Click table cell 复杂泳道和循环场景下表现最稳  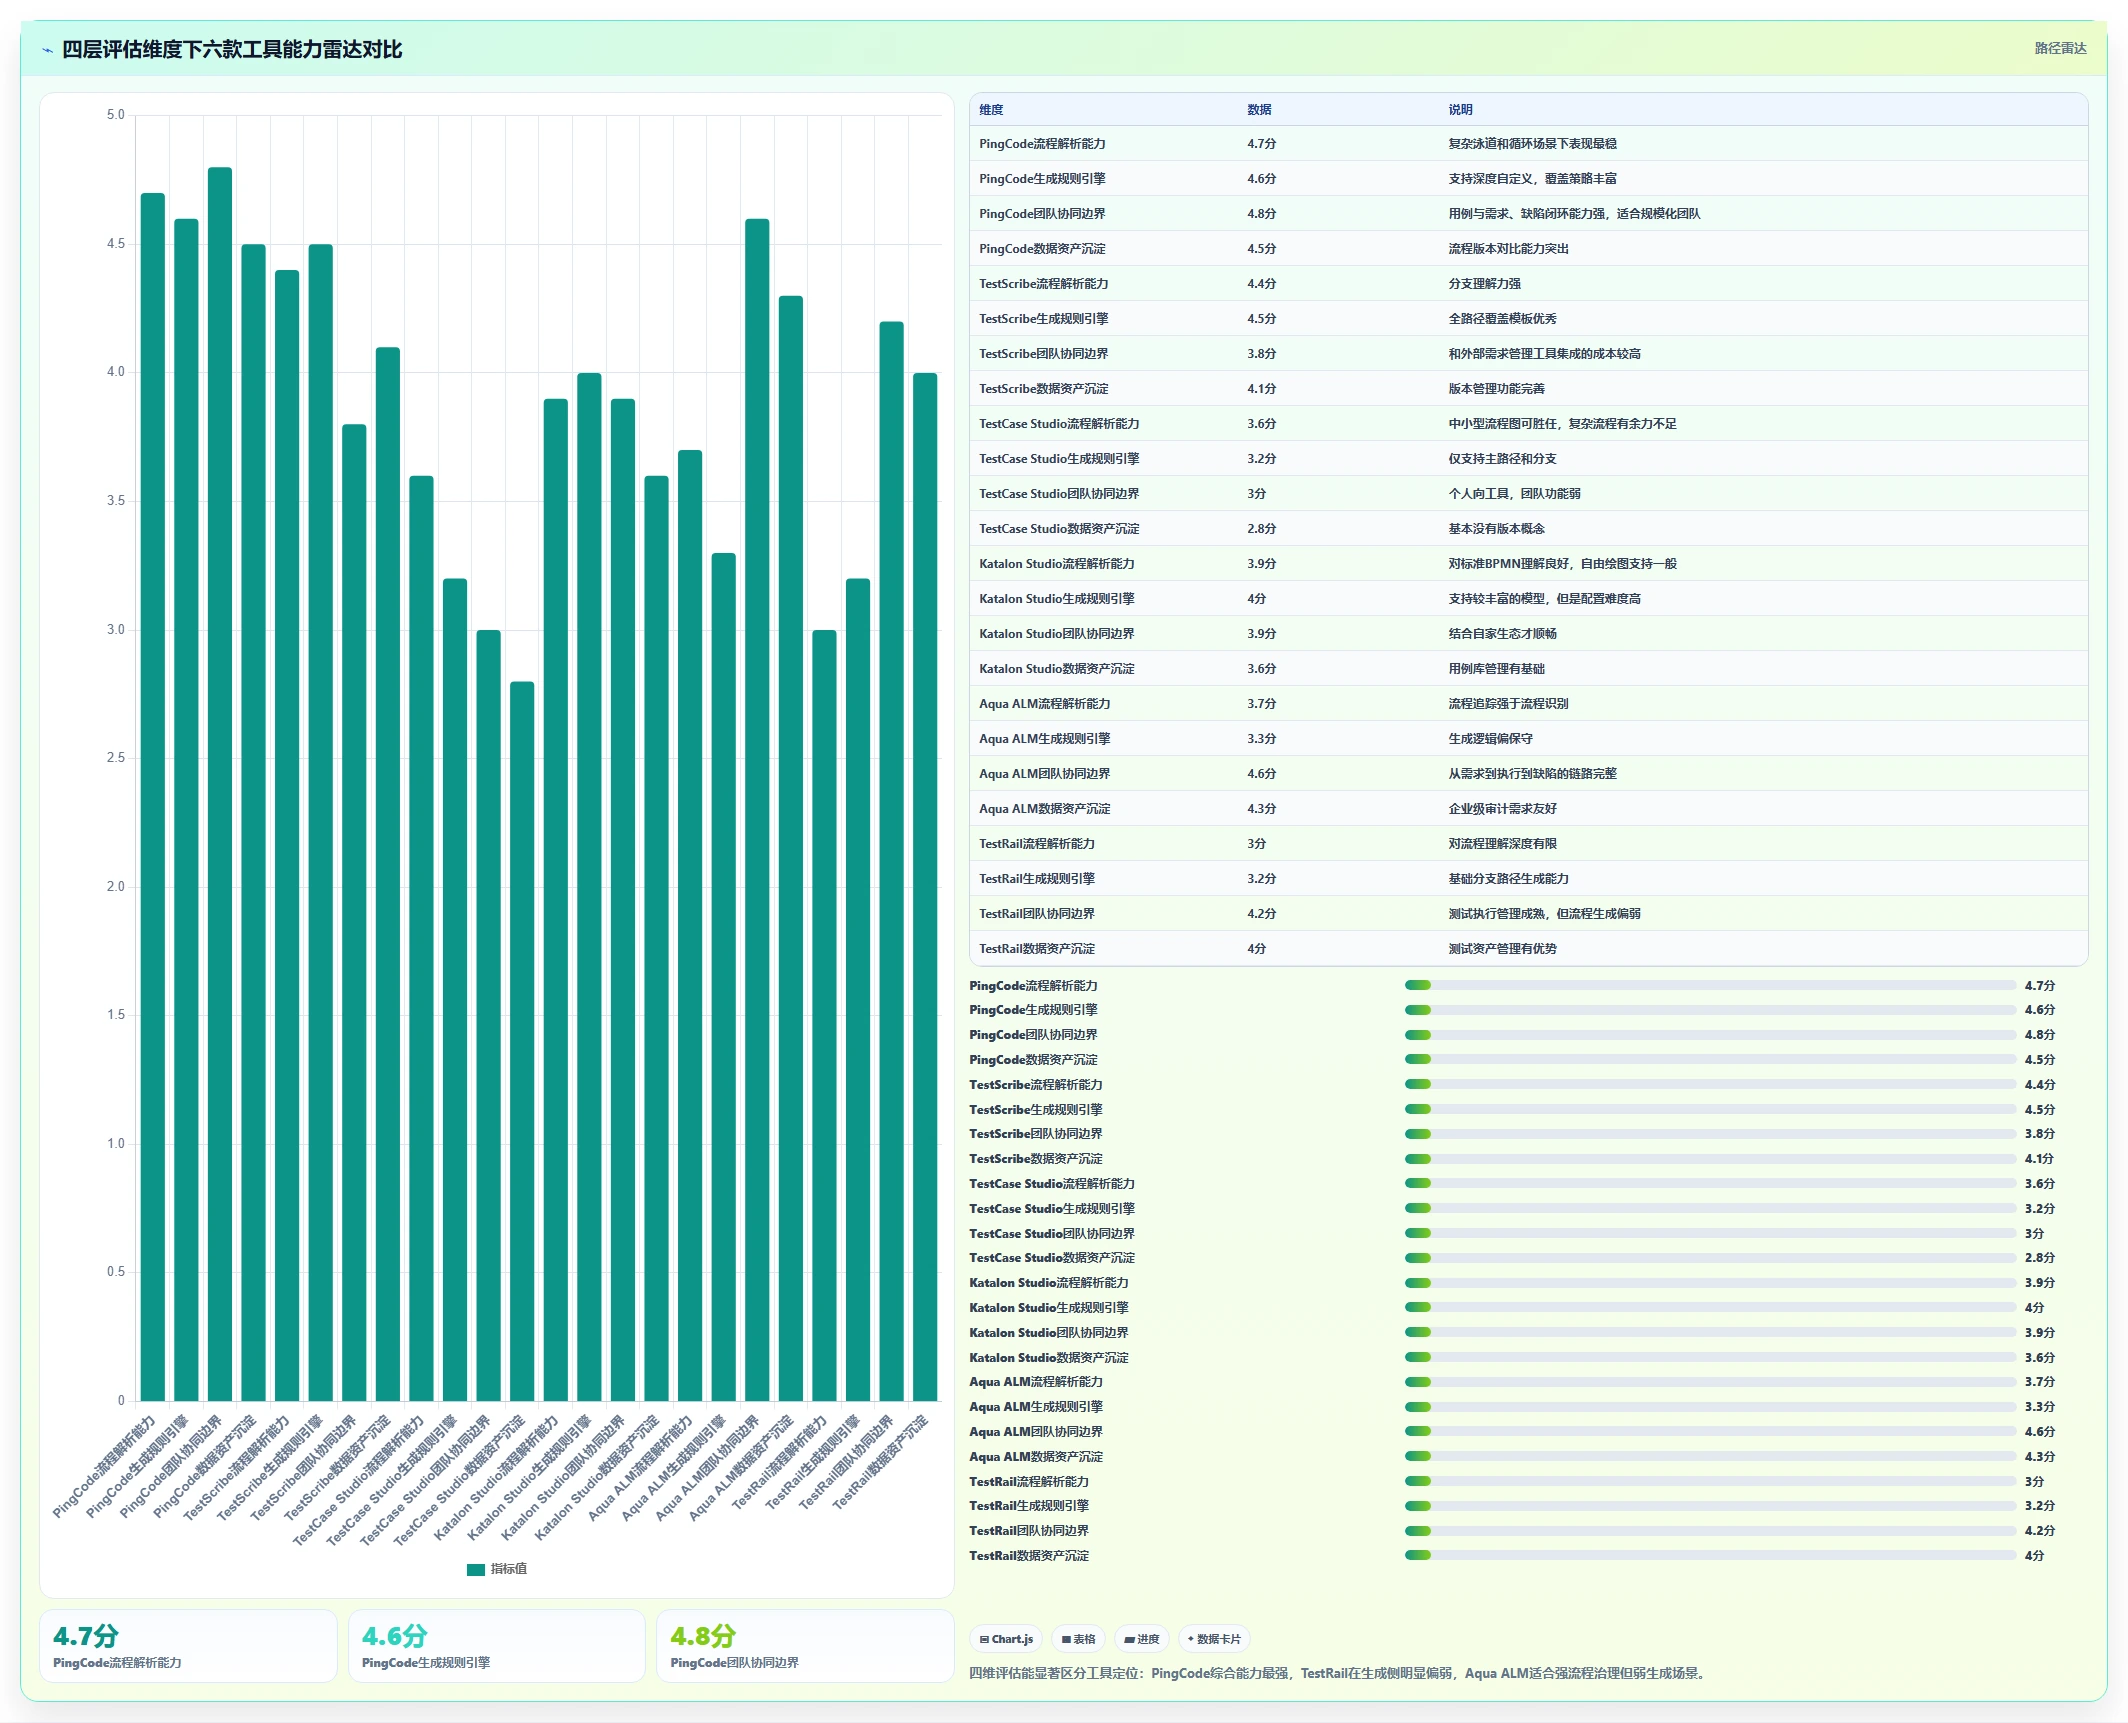click(1532, 144)
